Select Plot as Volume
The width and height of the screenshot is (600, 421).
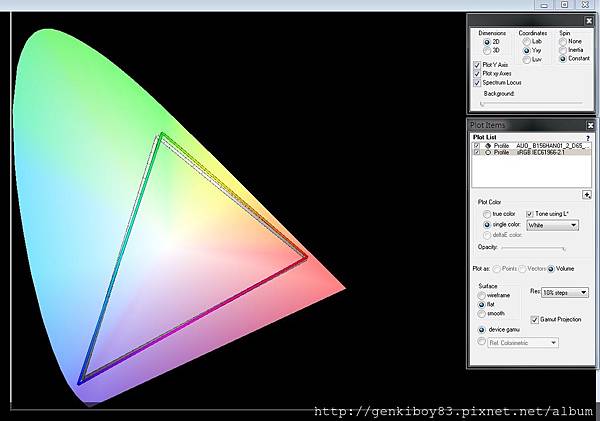coord(551,269)
